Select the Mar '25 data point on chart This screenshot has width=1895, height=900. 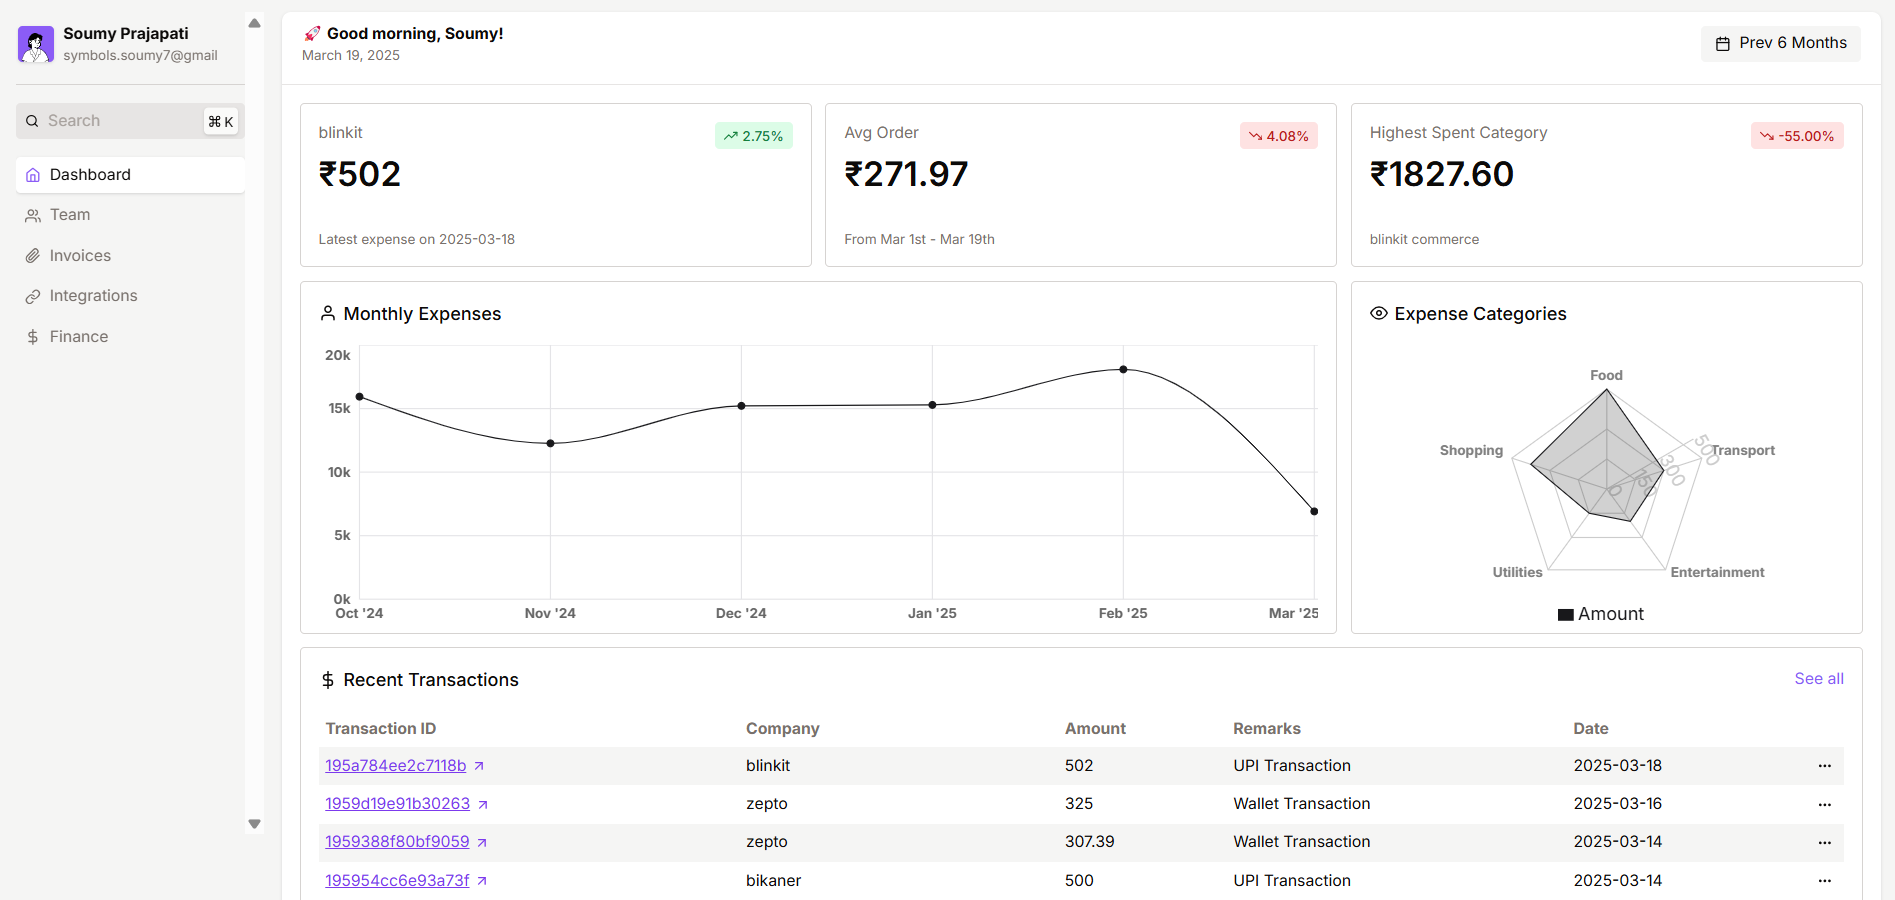pos(1314,511)
